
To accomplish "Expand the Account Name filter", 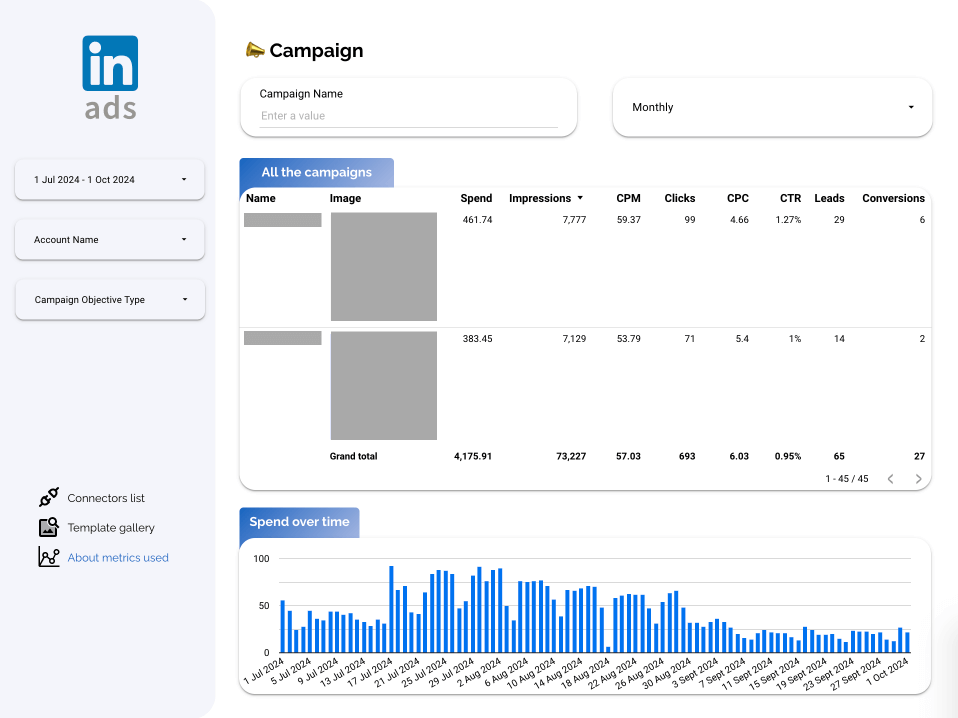I will point(110,240).
